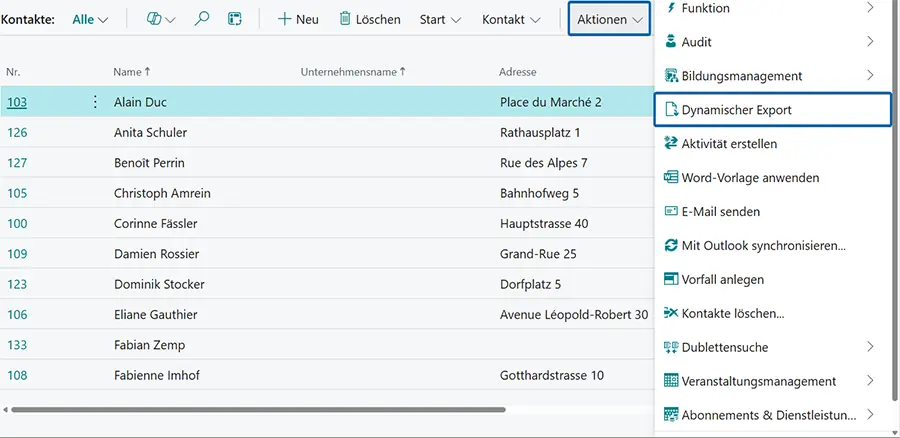Click the Aktivität erstellen icon
Viewport: 900px width, 438px height.
671,144
